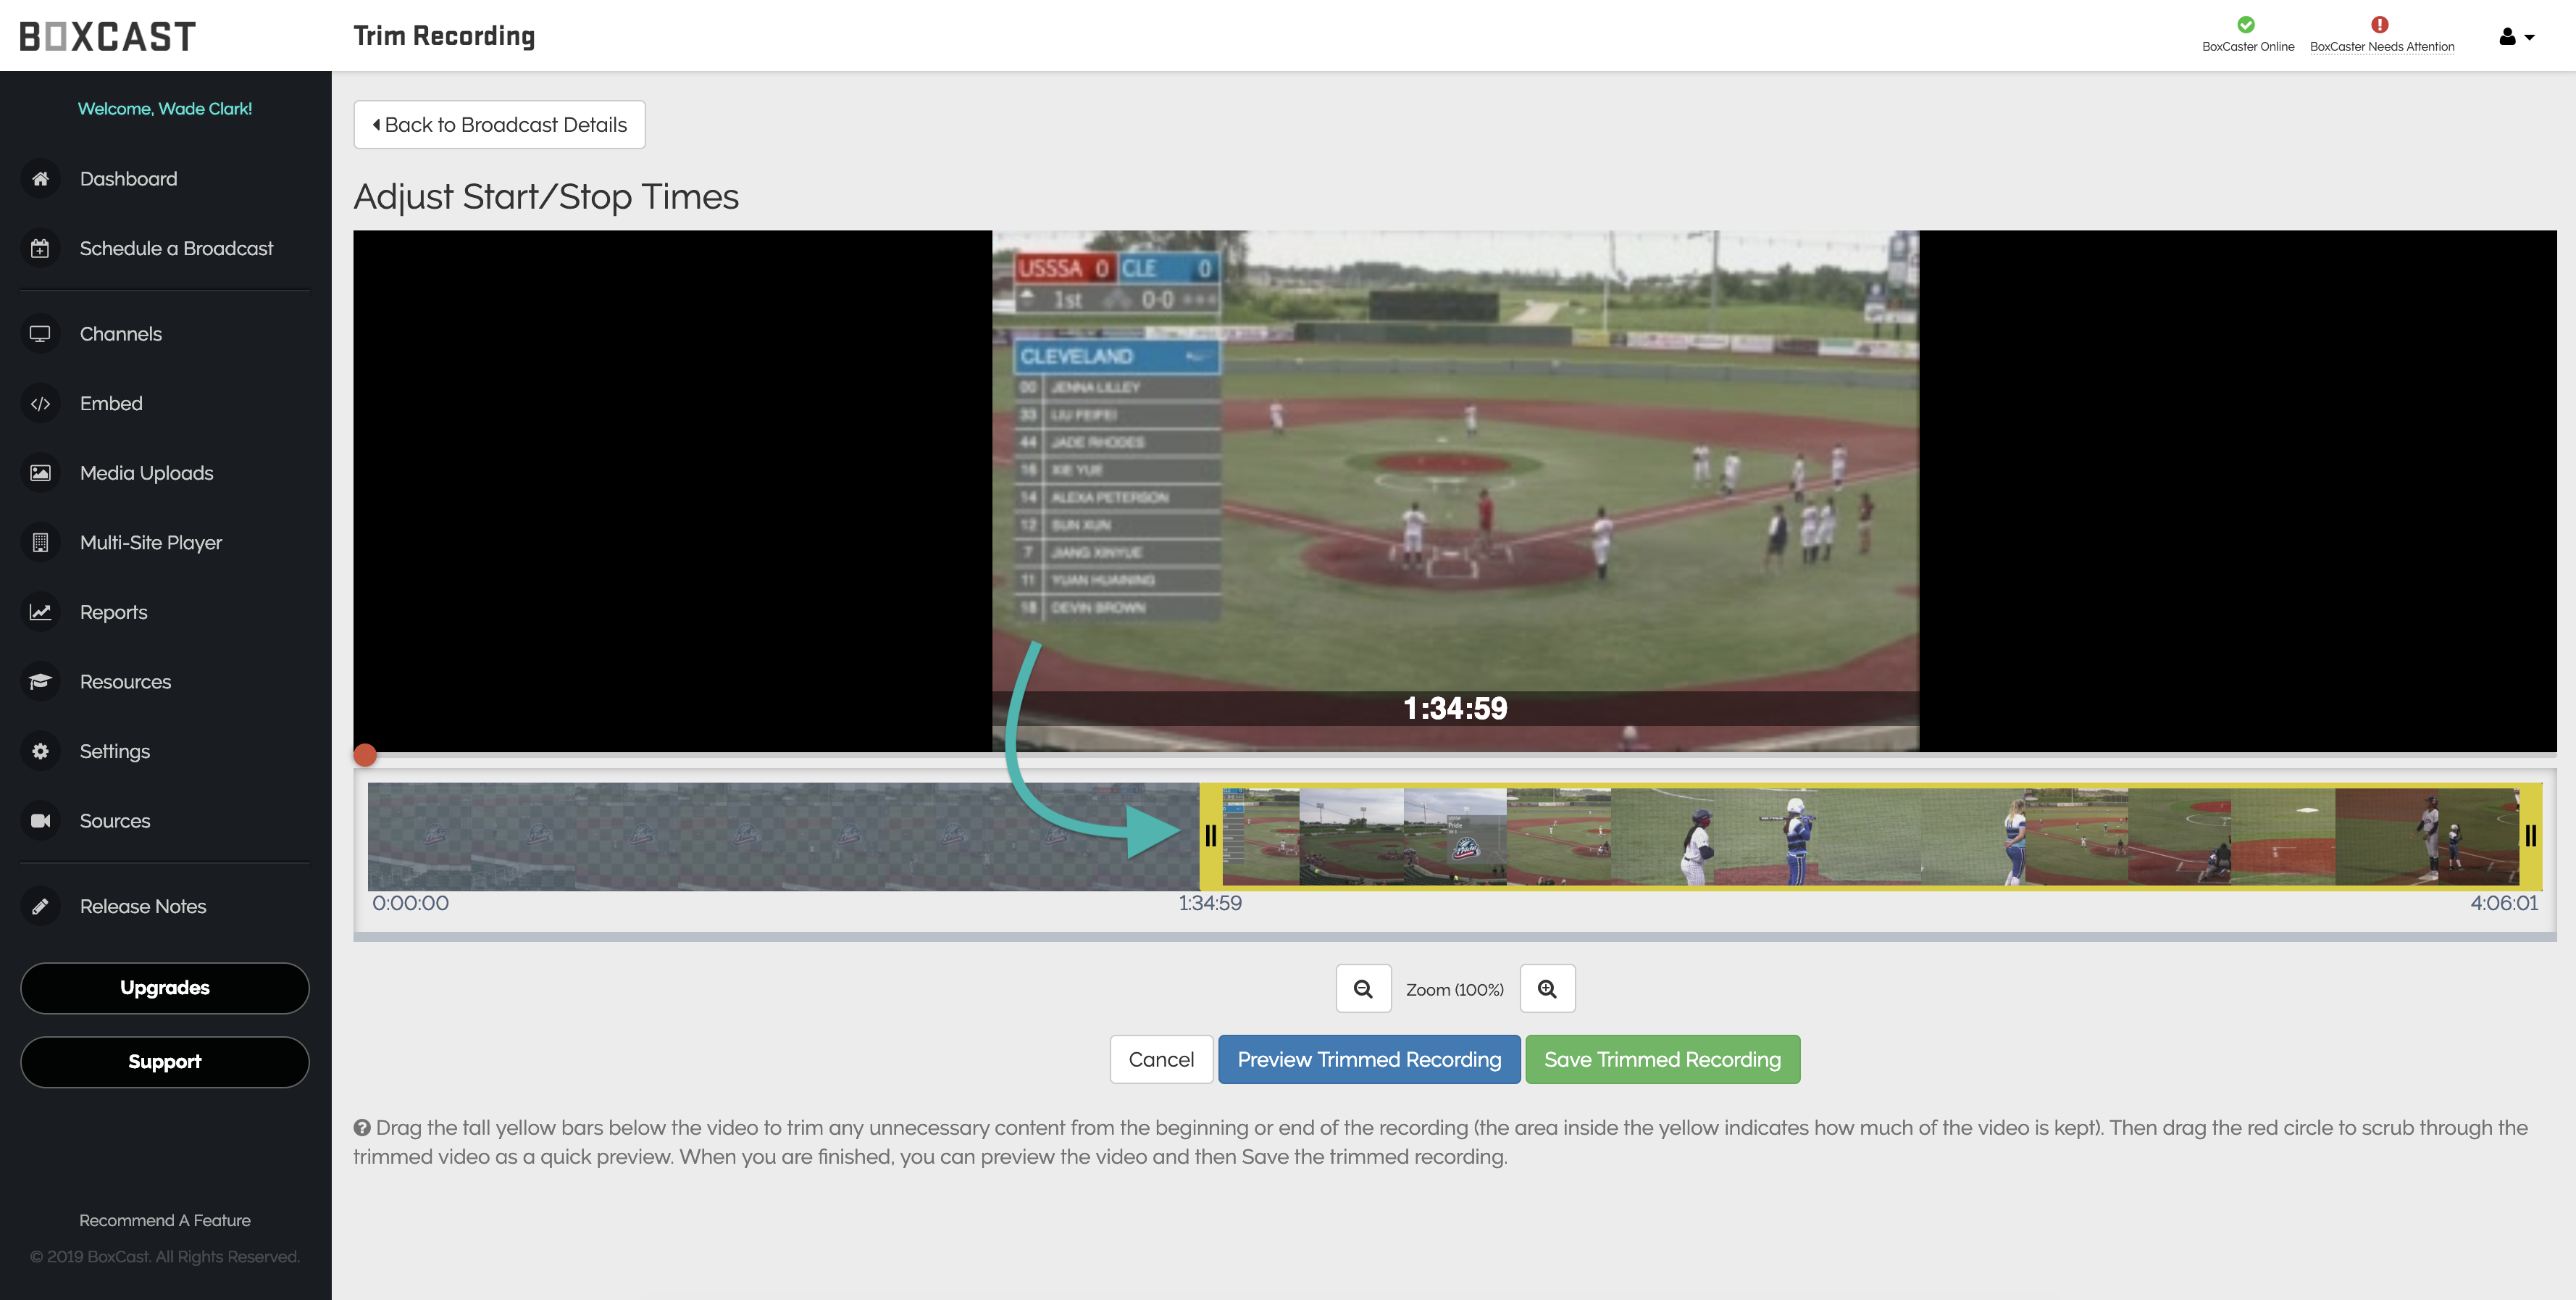Open the user account dropdown

pyautogui.click(x=2516, y=37)
